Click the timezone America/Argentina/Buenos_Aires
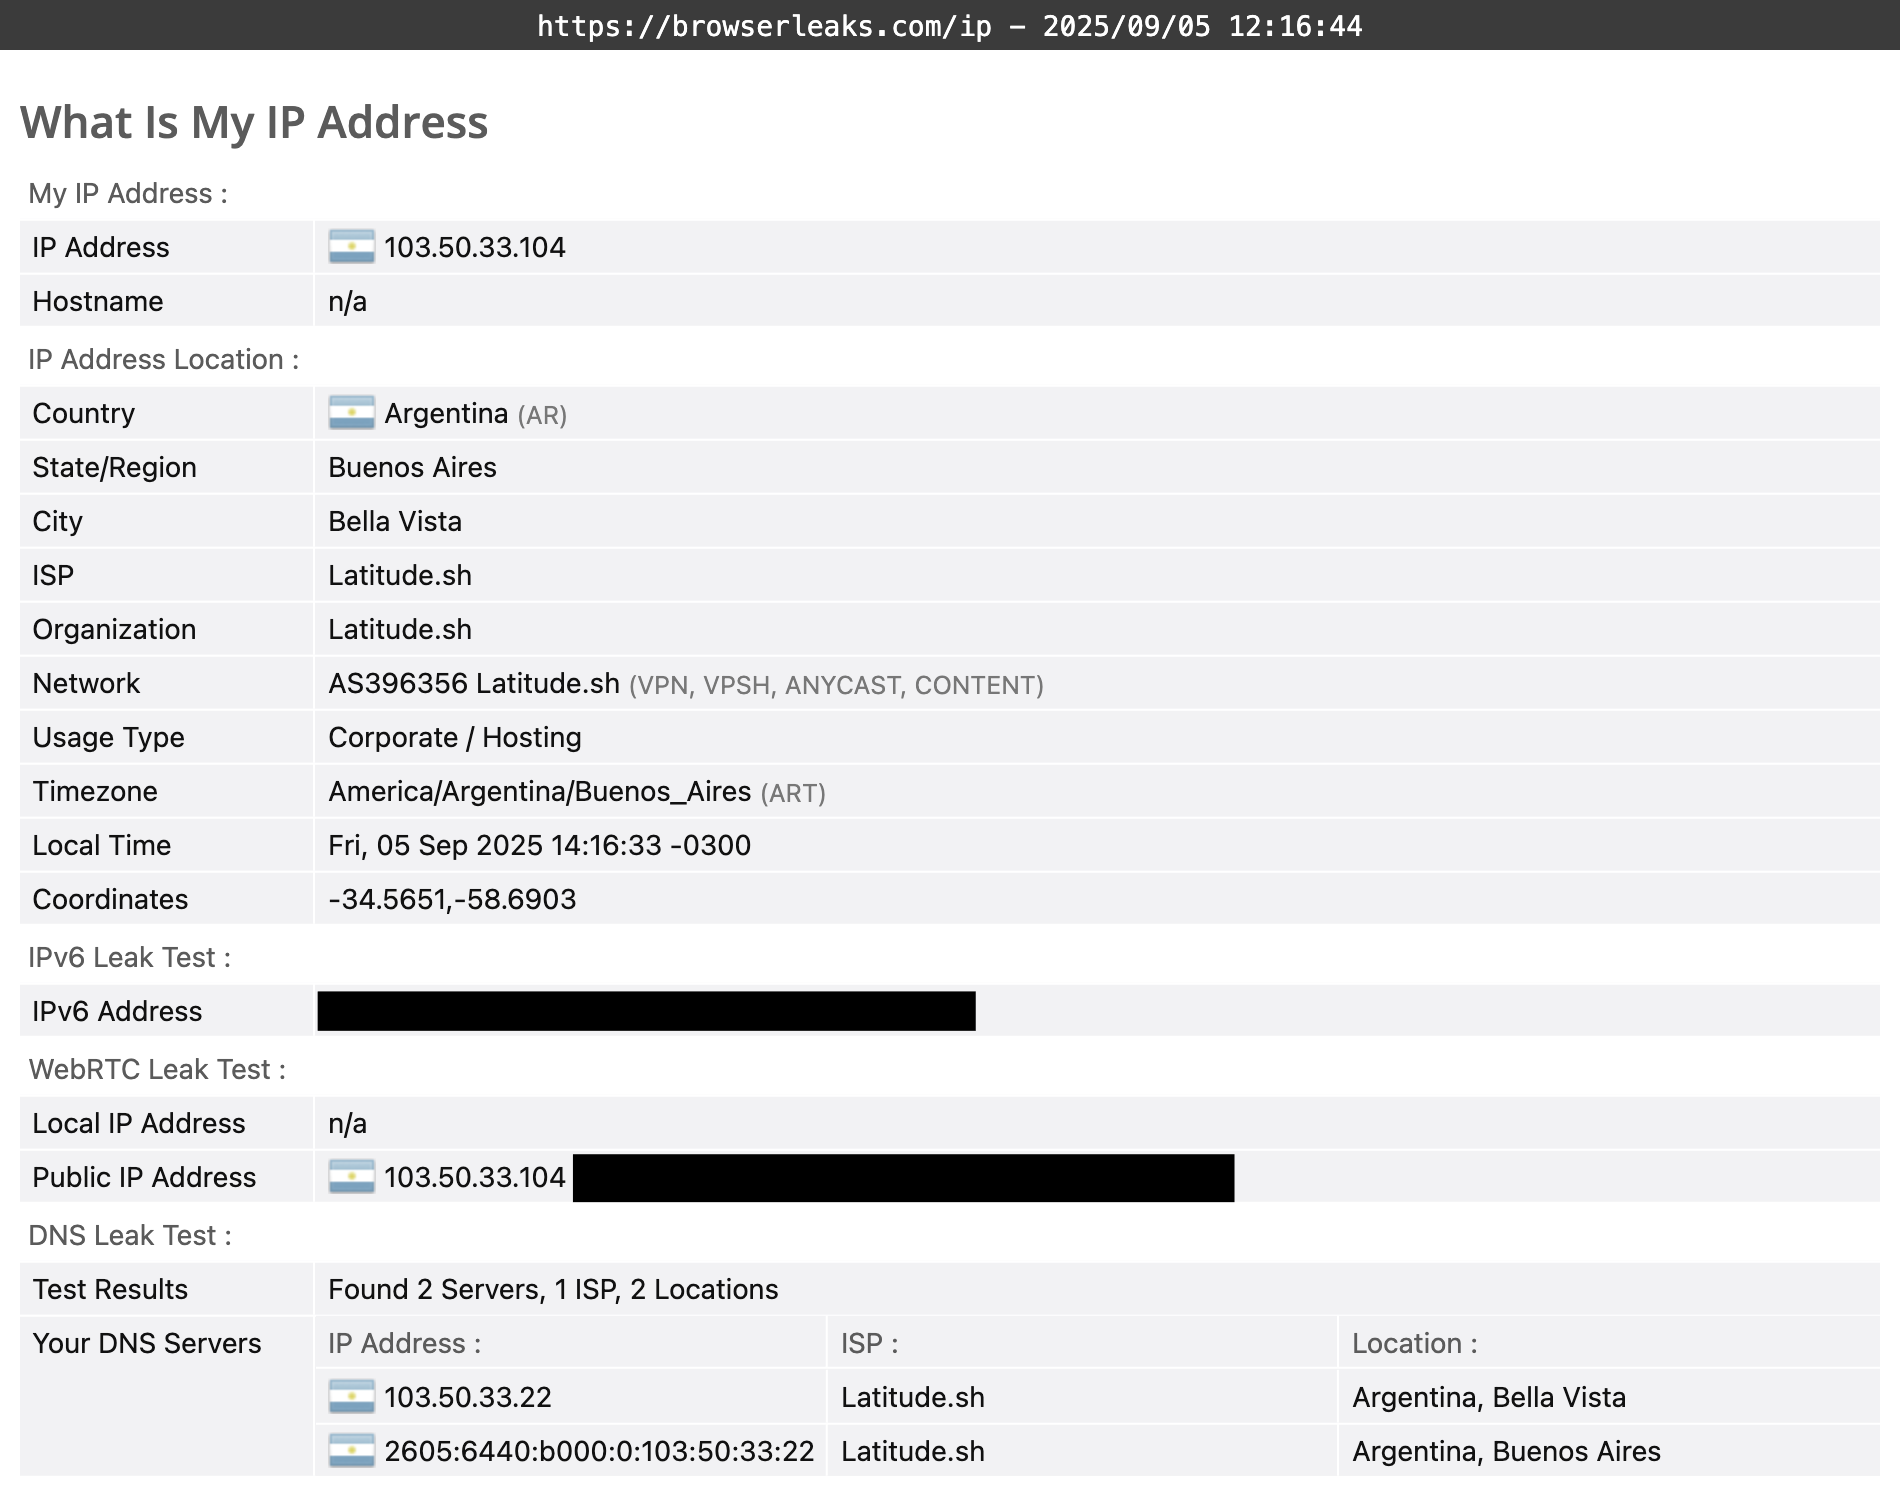1900x1491 pixels. [540, 791]
